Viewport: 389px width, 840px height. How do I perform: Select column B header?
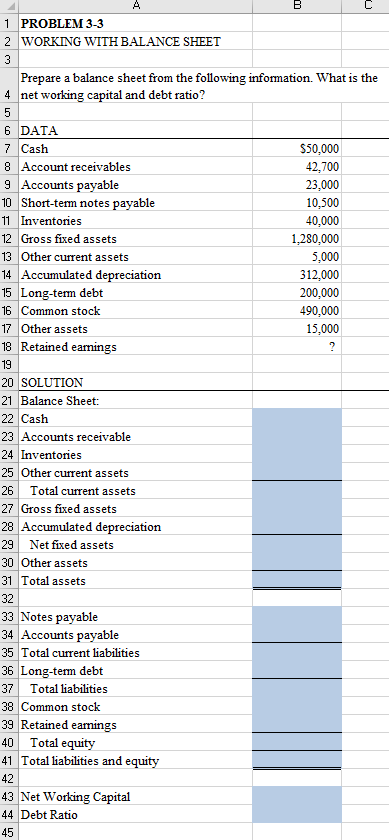[x=297, y=6]
